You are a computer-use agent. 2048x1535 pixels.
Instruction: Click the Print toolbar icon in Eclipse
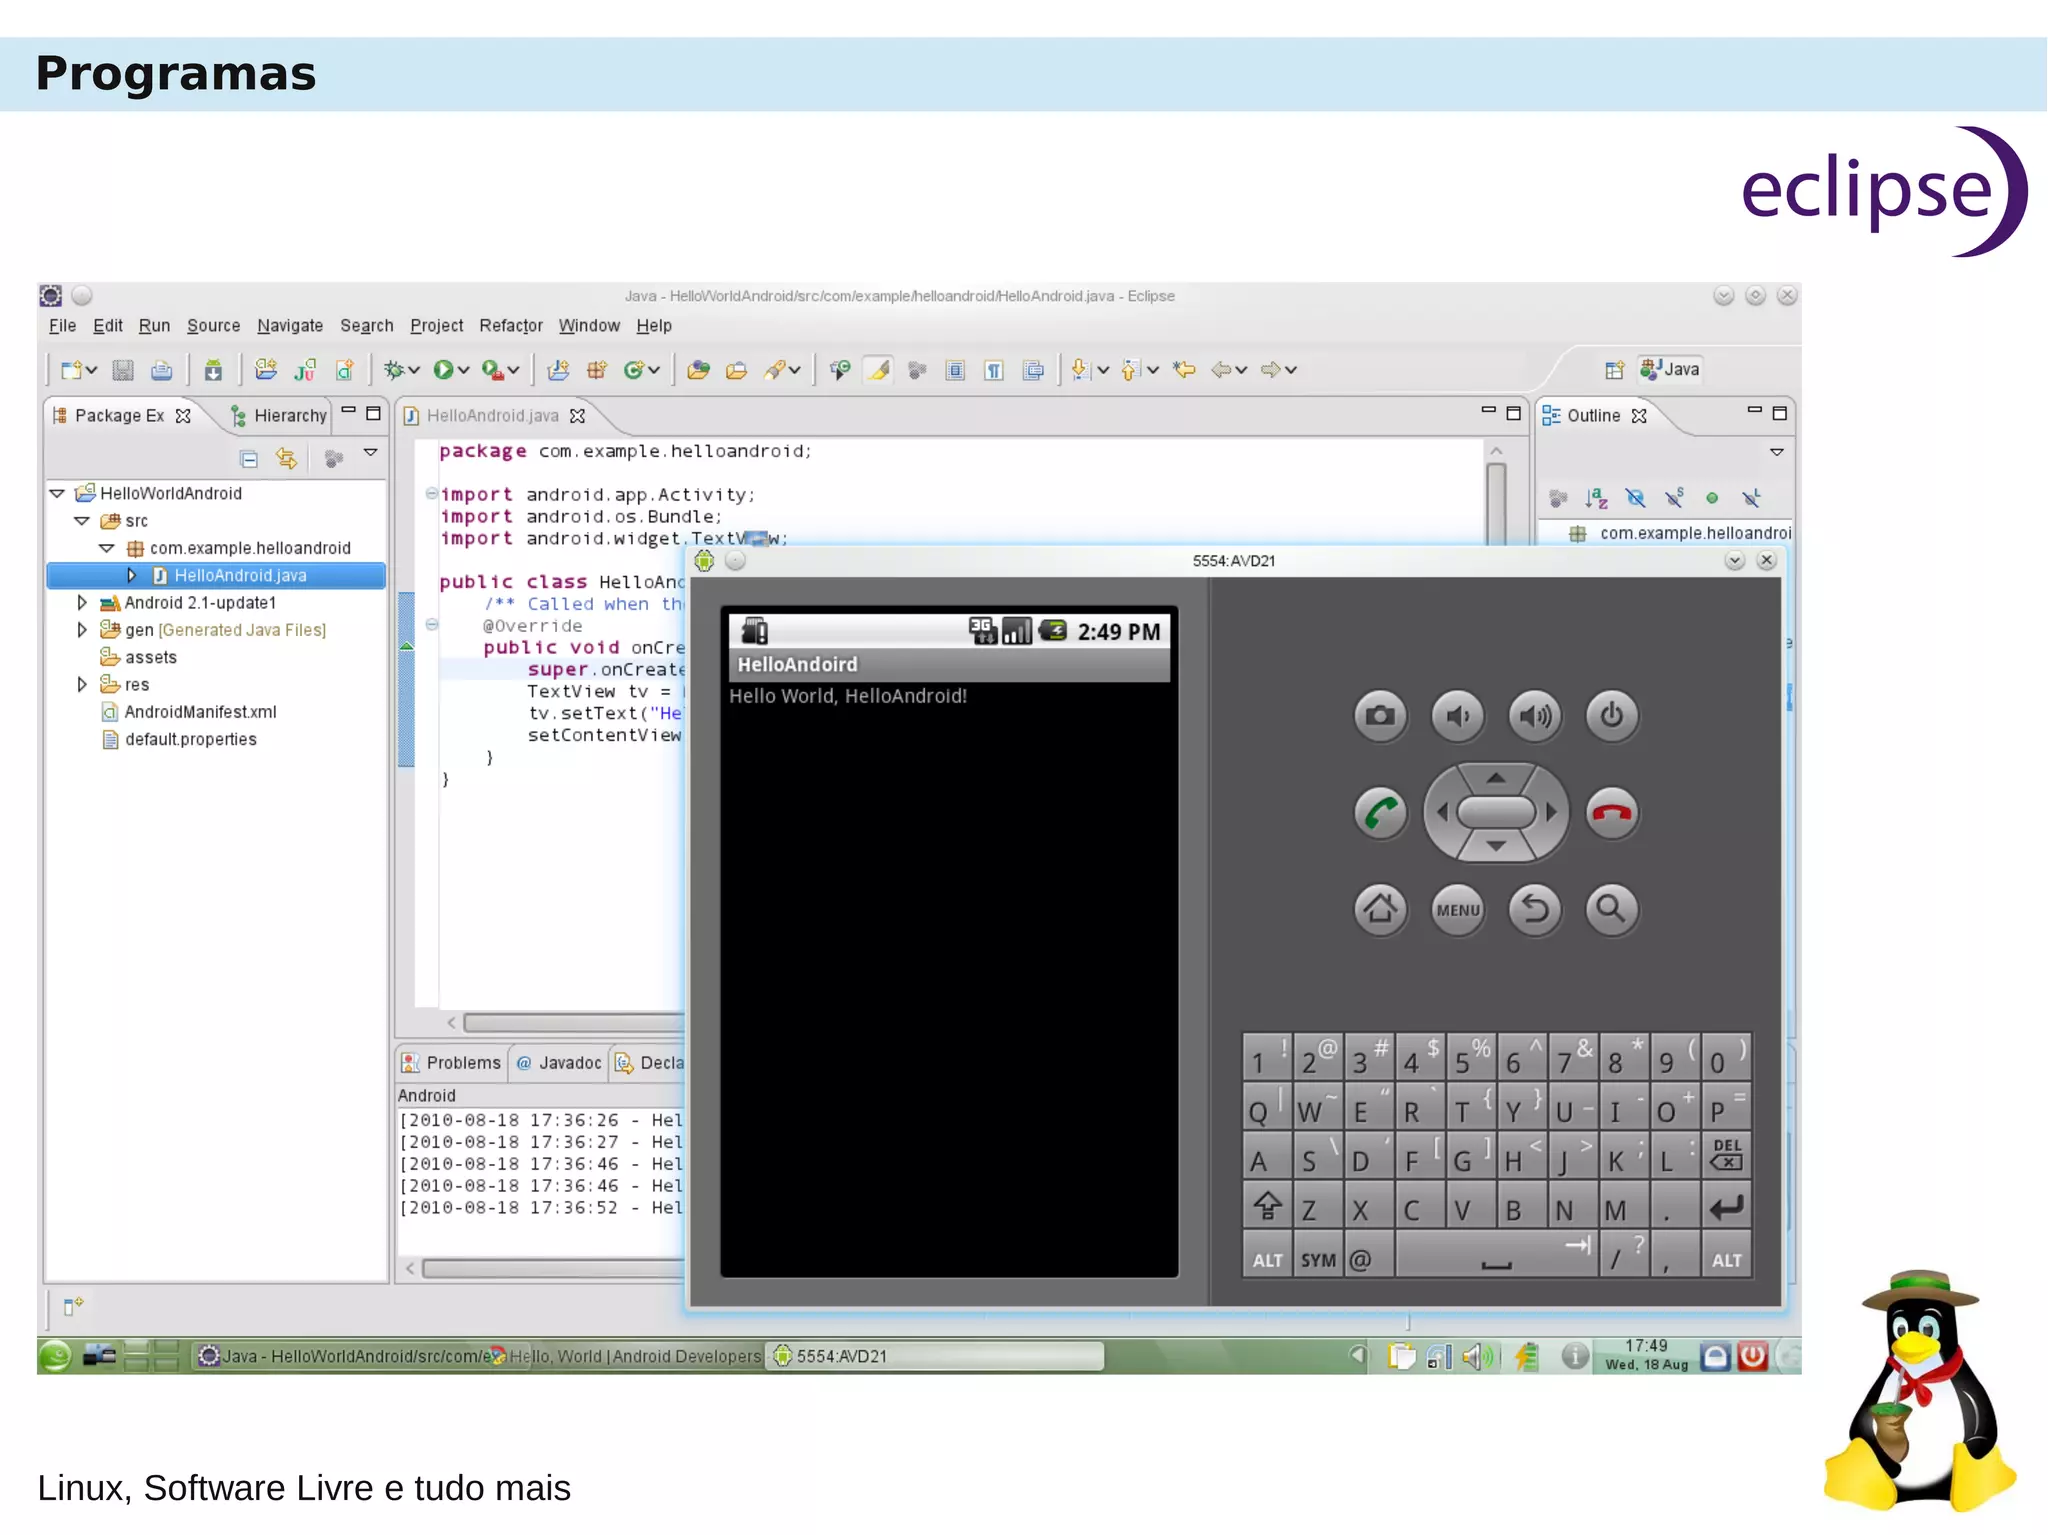pyautogui.click(x=161, y=370)
